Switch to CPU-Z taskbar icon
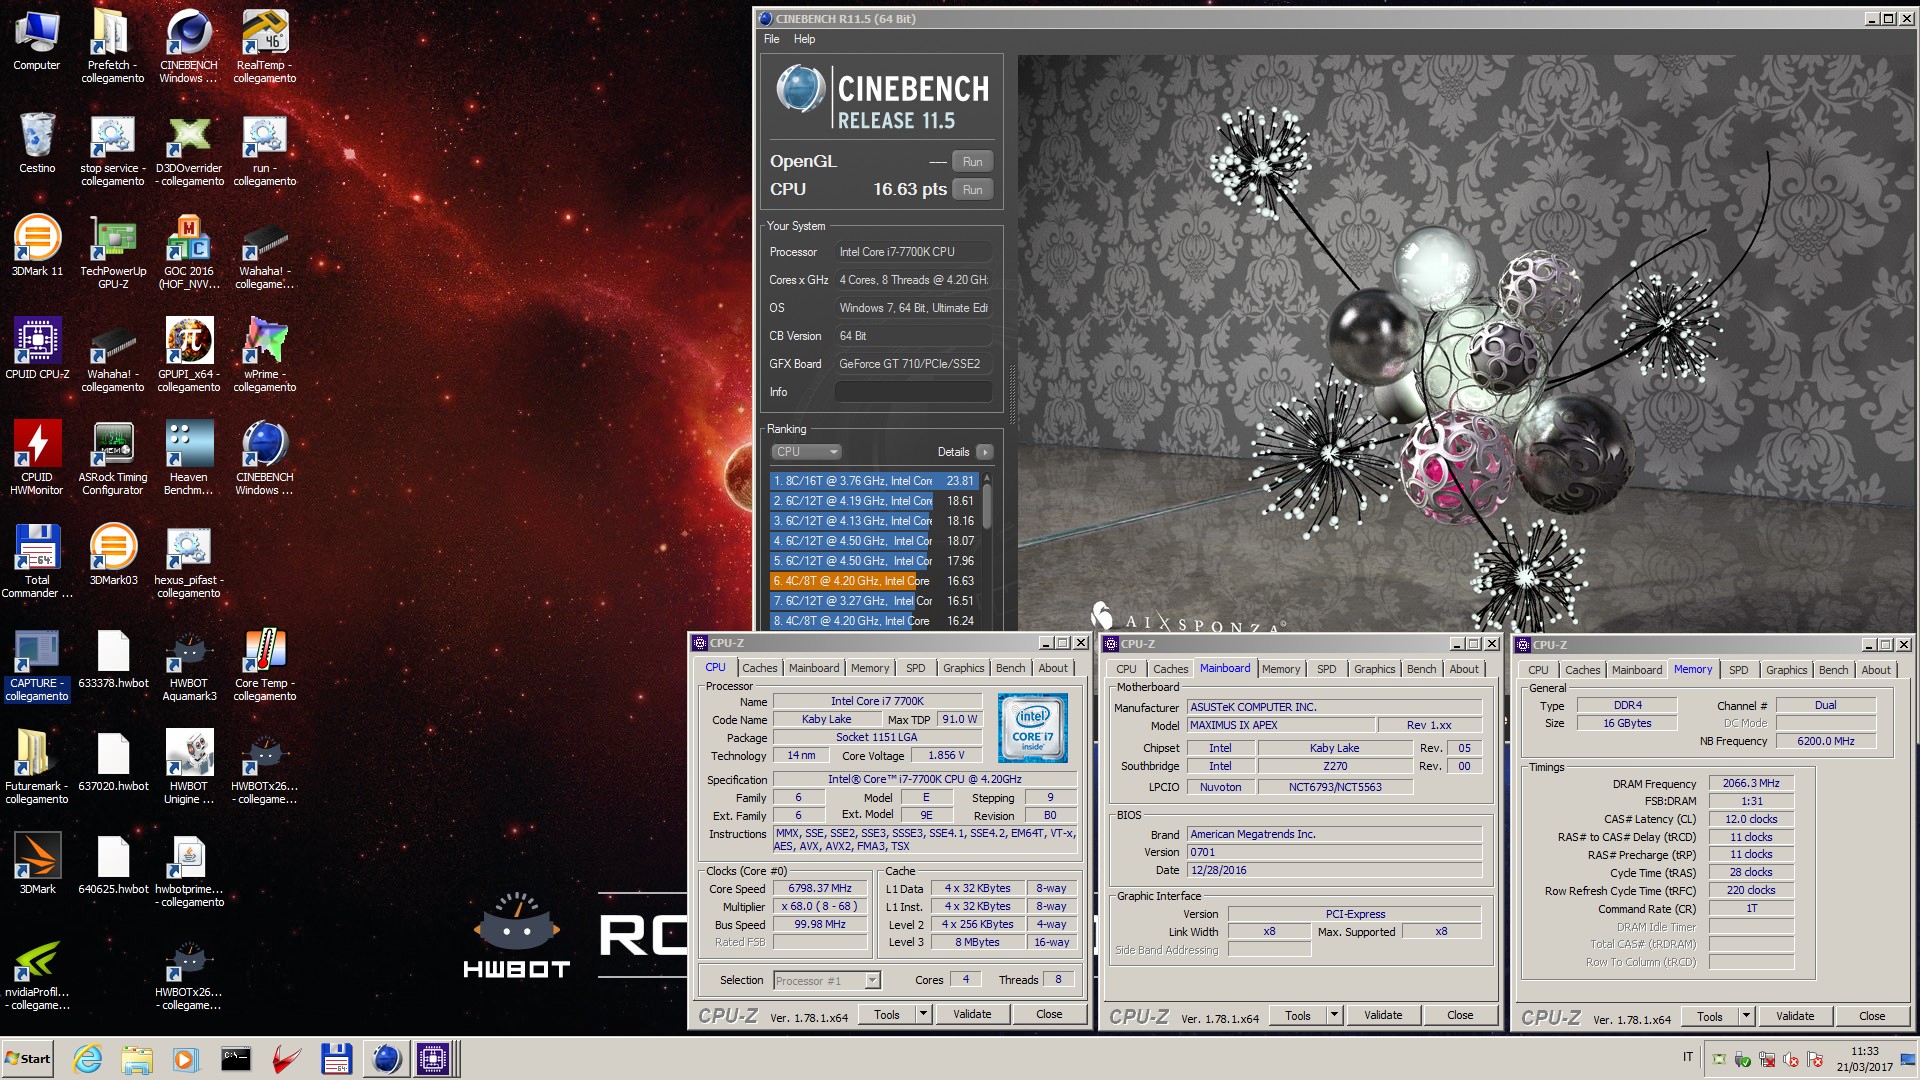Screen dimensions: 1920x1080 click(433, 1058)
